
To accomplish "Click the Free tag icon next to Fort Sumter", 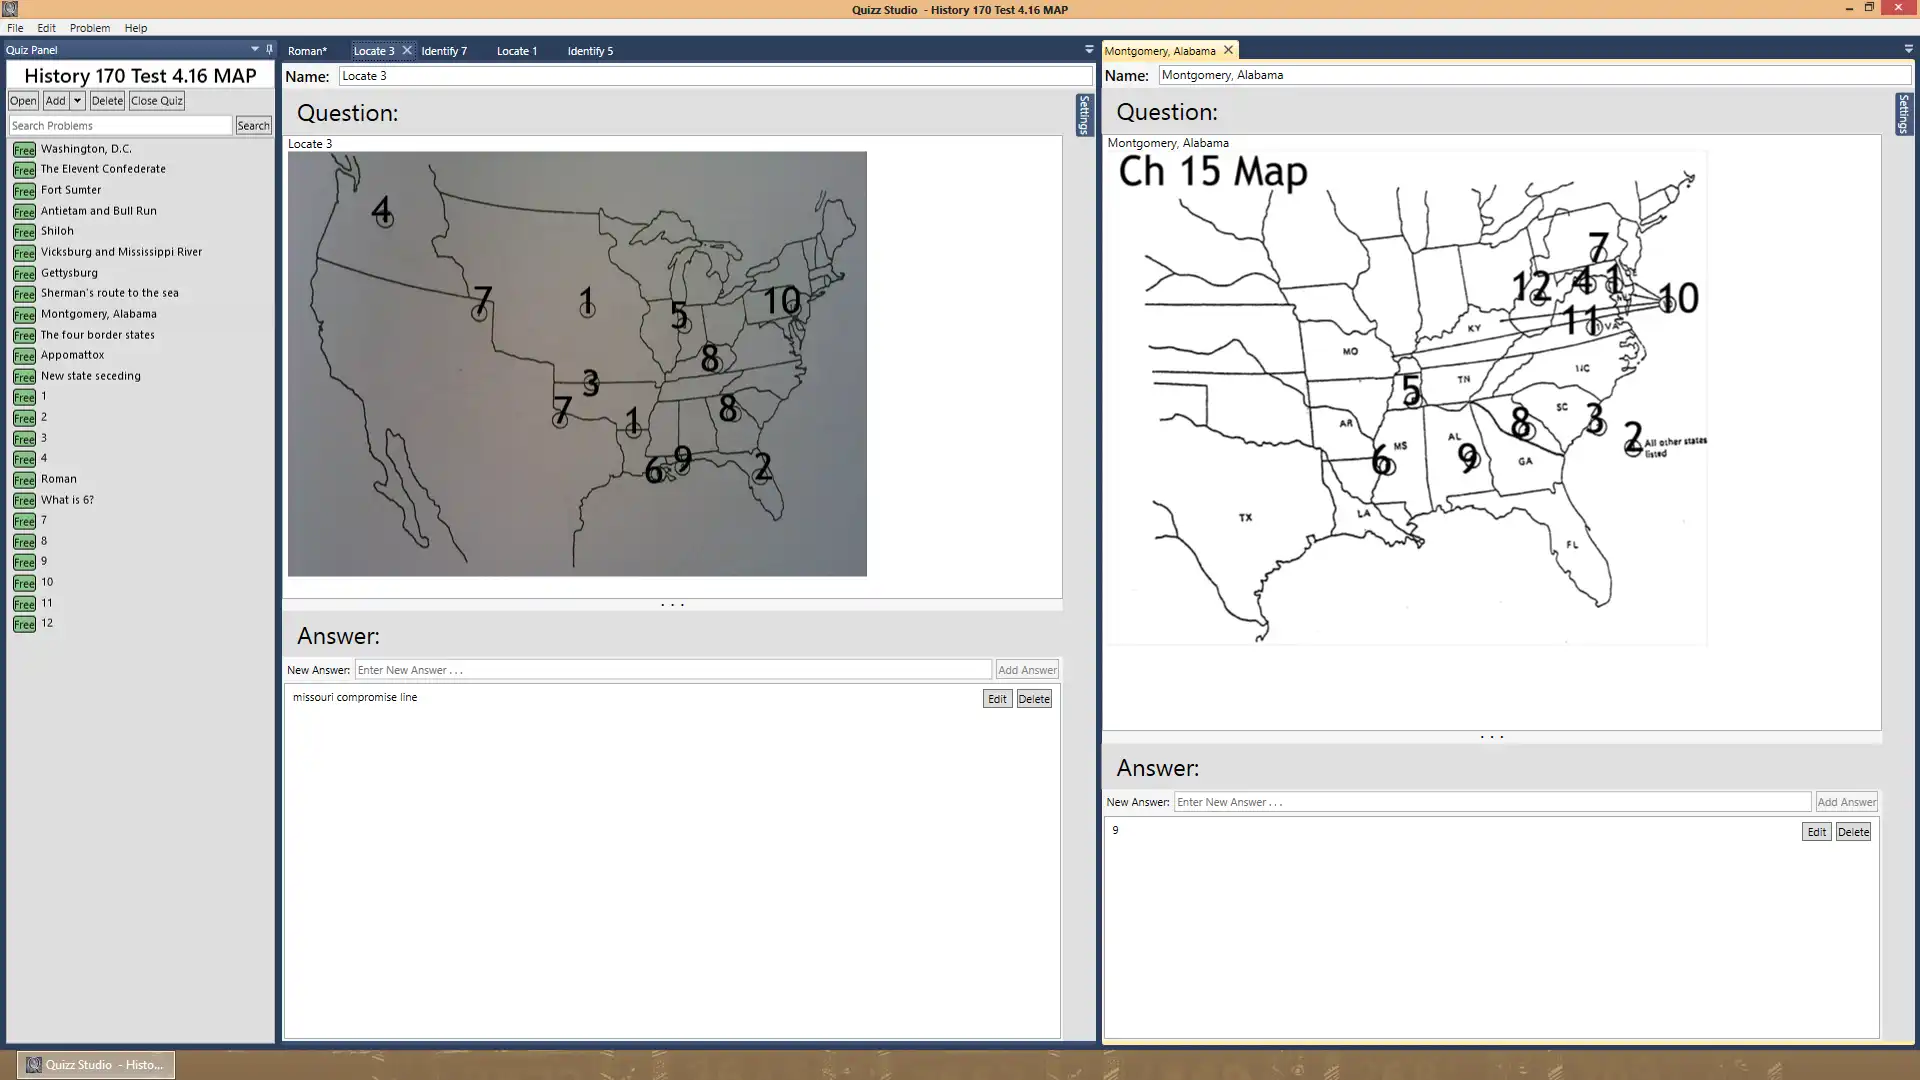I will [x=24, y=190].
